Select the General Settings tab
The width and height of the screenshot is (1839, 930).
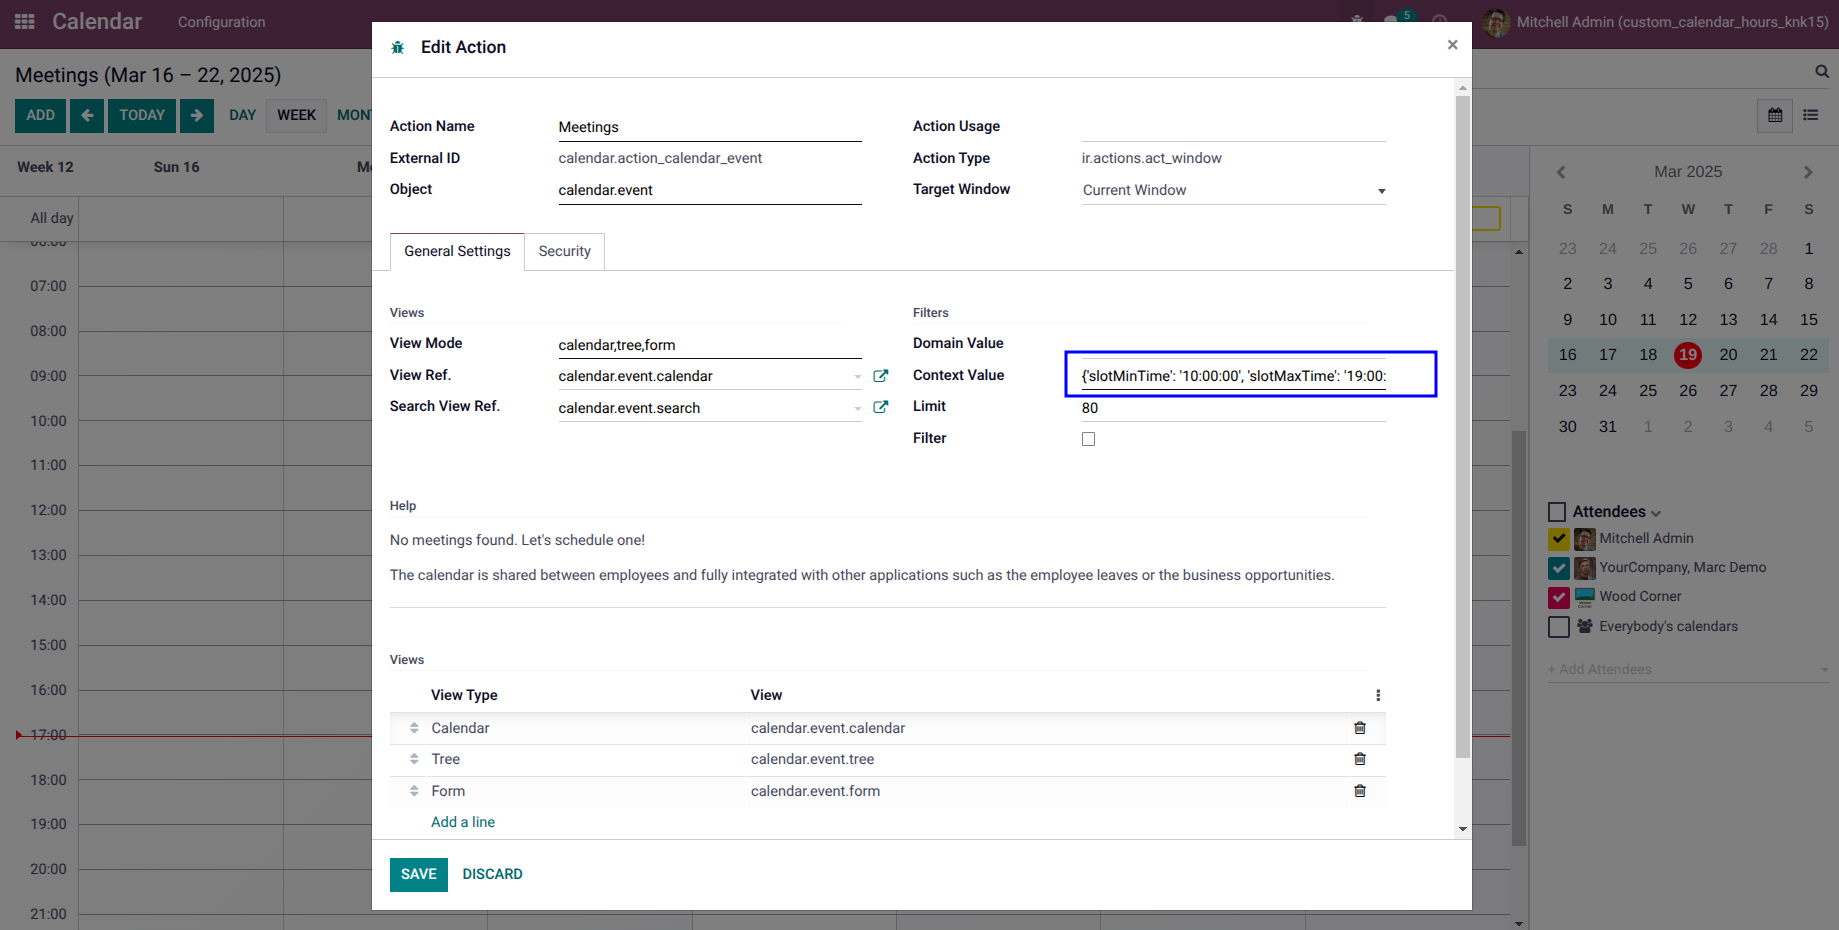(457, 251)
